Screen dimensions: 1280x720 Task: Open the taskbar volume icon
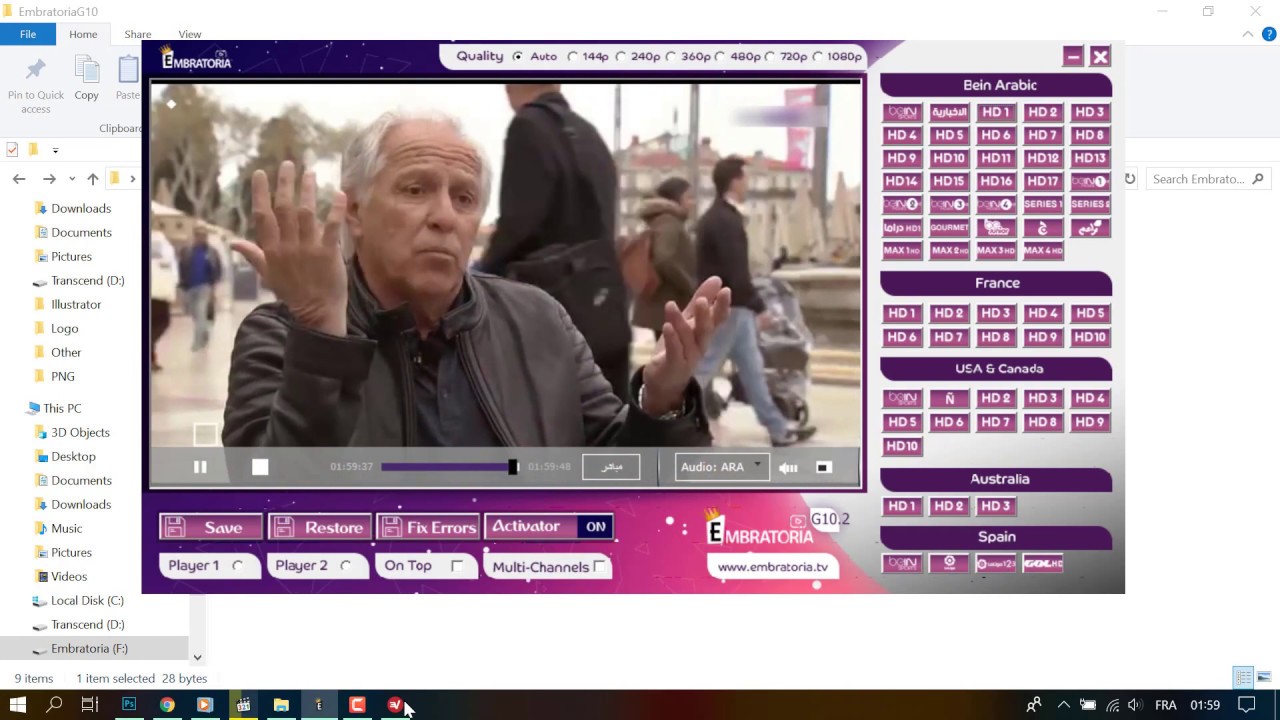pyautogui.click(x=1134, y=705)
